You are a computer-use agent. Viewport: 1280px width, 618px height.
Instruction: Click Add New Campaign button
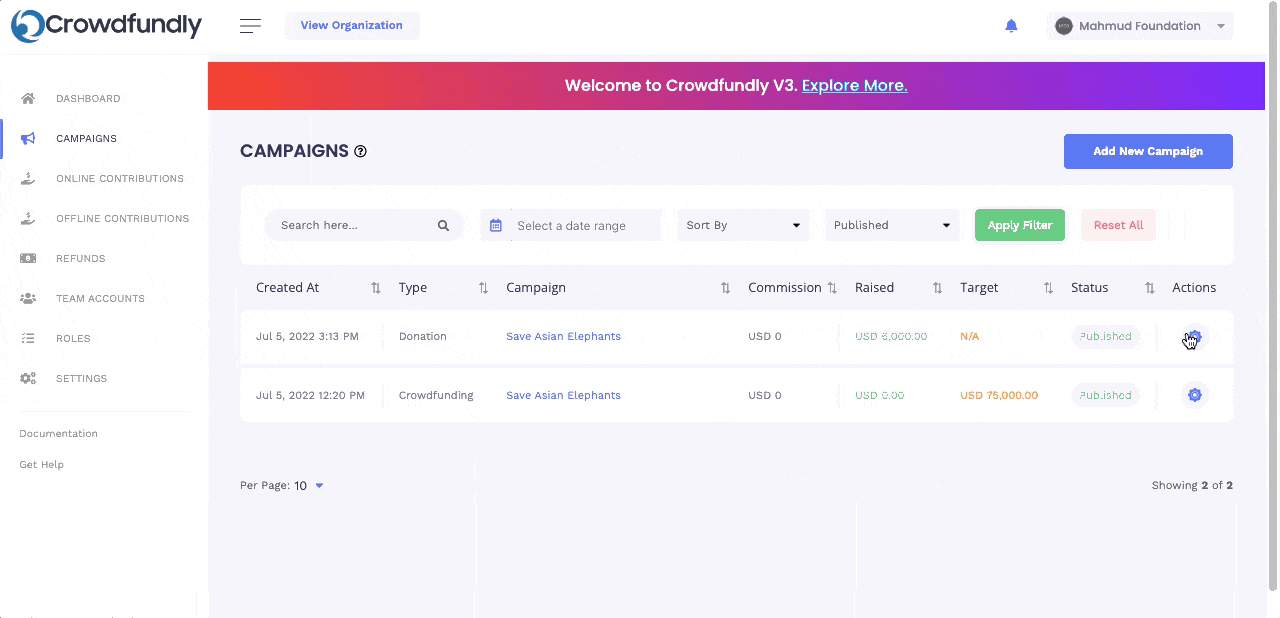pyautogui.click(x=1148, y=151)
